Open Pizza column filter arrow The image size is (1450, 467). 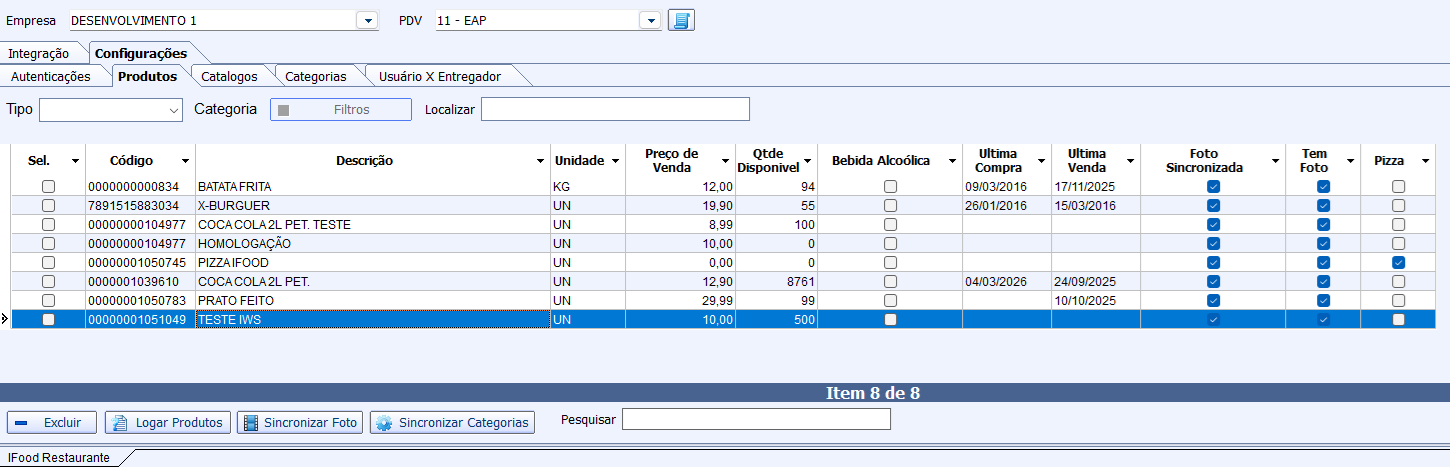coord(1425,162)
